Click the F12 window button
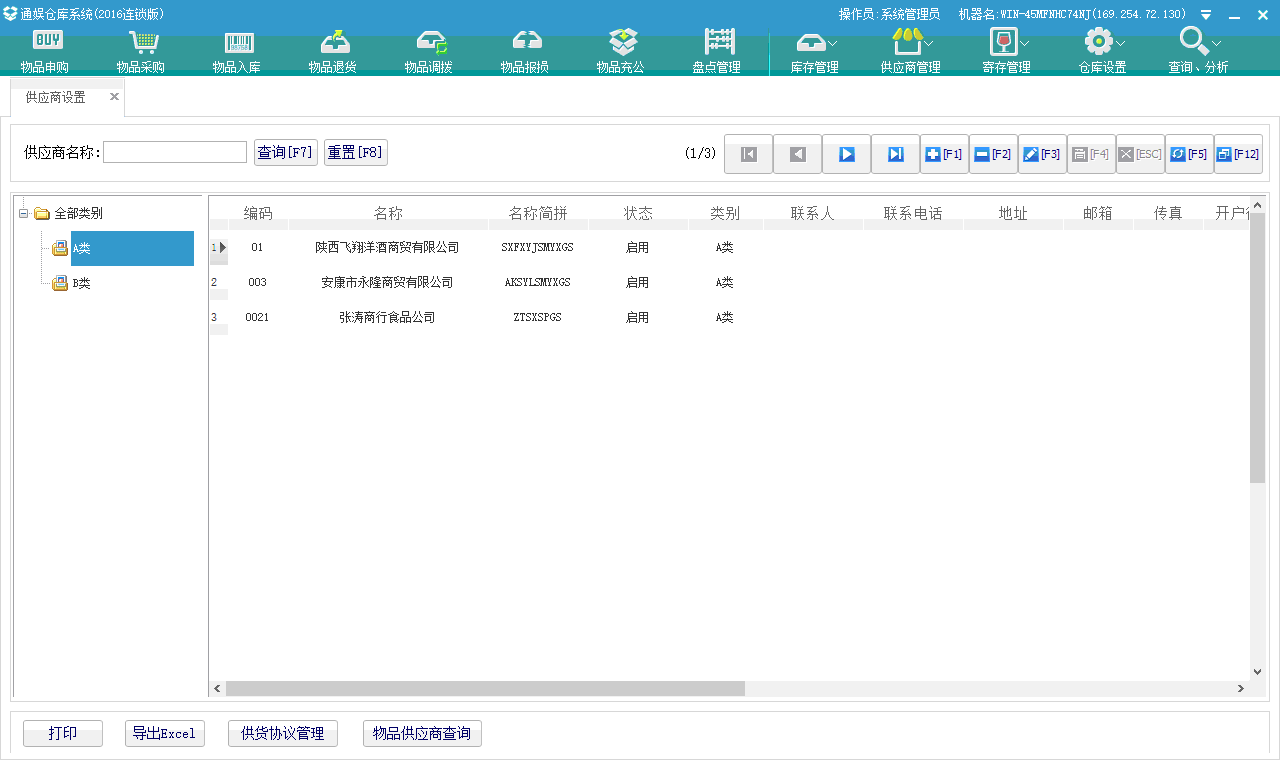Image resolution: width=1280 pixels, height=760 pixels. click(x=1238, y=154)
